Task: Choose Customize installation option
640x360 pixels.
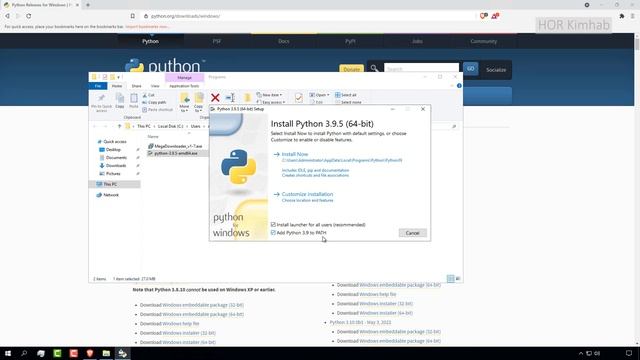Action: pos(307,194)
